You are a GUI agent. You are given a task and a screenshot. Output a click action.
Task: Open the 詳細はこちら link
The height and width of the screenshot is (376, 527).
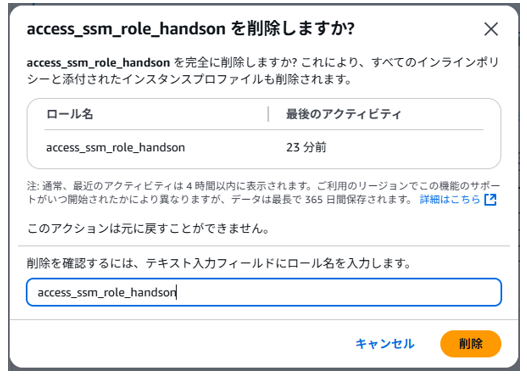(x=450, y=200)
